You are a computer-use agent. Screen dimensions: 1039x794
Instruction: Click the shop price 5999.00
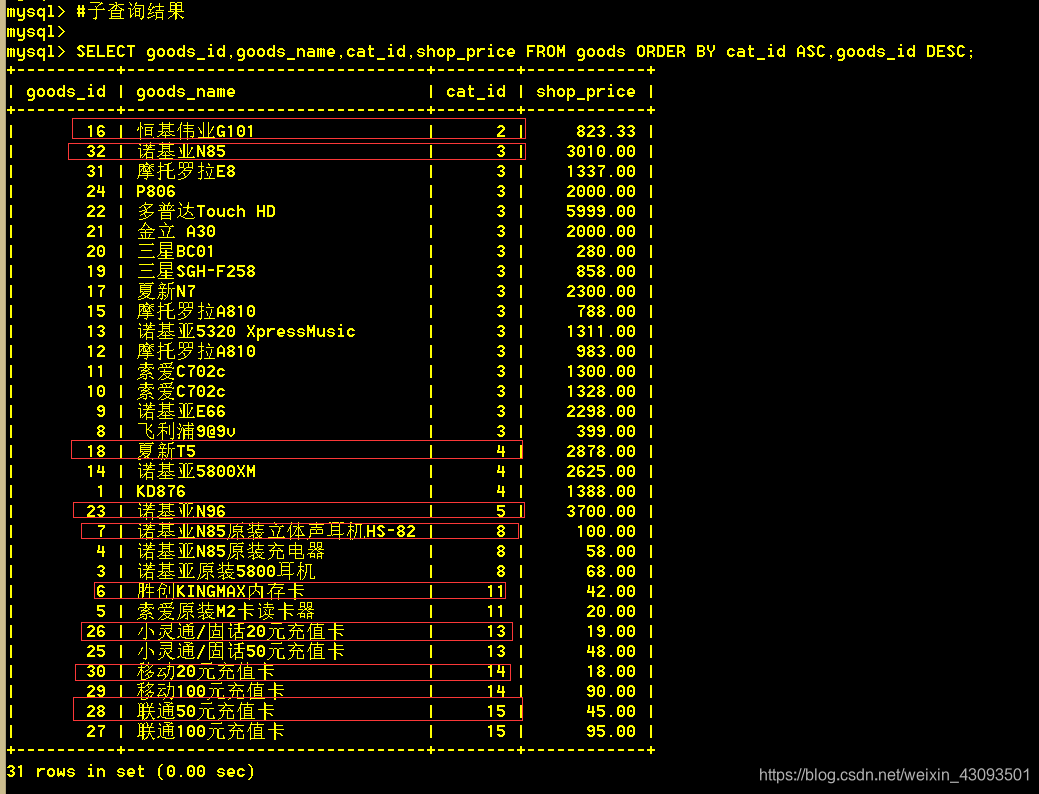coord(601,211)
